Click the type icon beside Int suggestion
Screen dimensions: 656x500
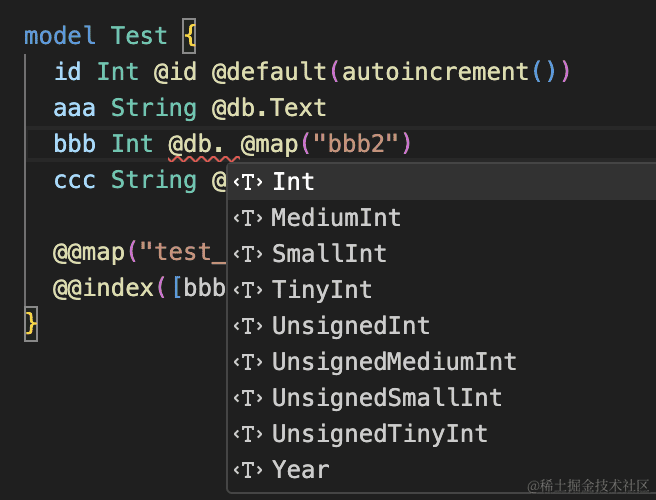[248, 182]
